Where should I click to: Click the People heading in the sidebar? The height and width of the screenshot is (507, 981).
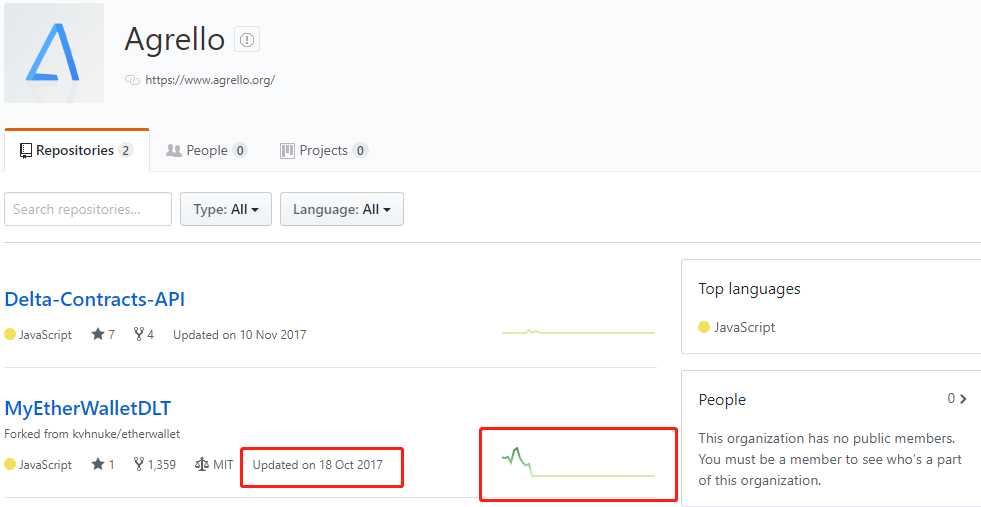point(722,399)
